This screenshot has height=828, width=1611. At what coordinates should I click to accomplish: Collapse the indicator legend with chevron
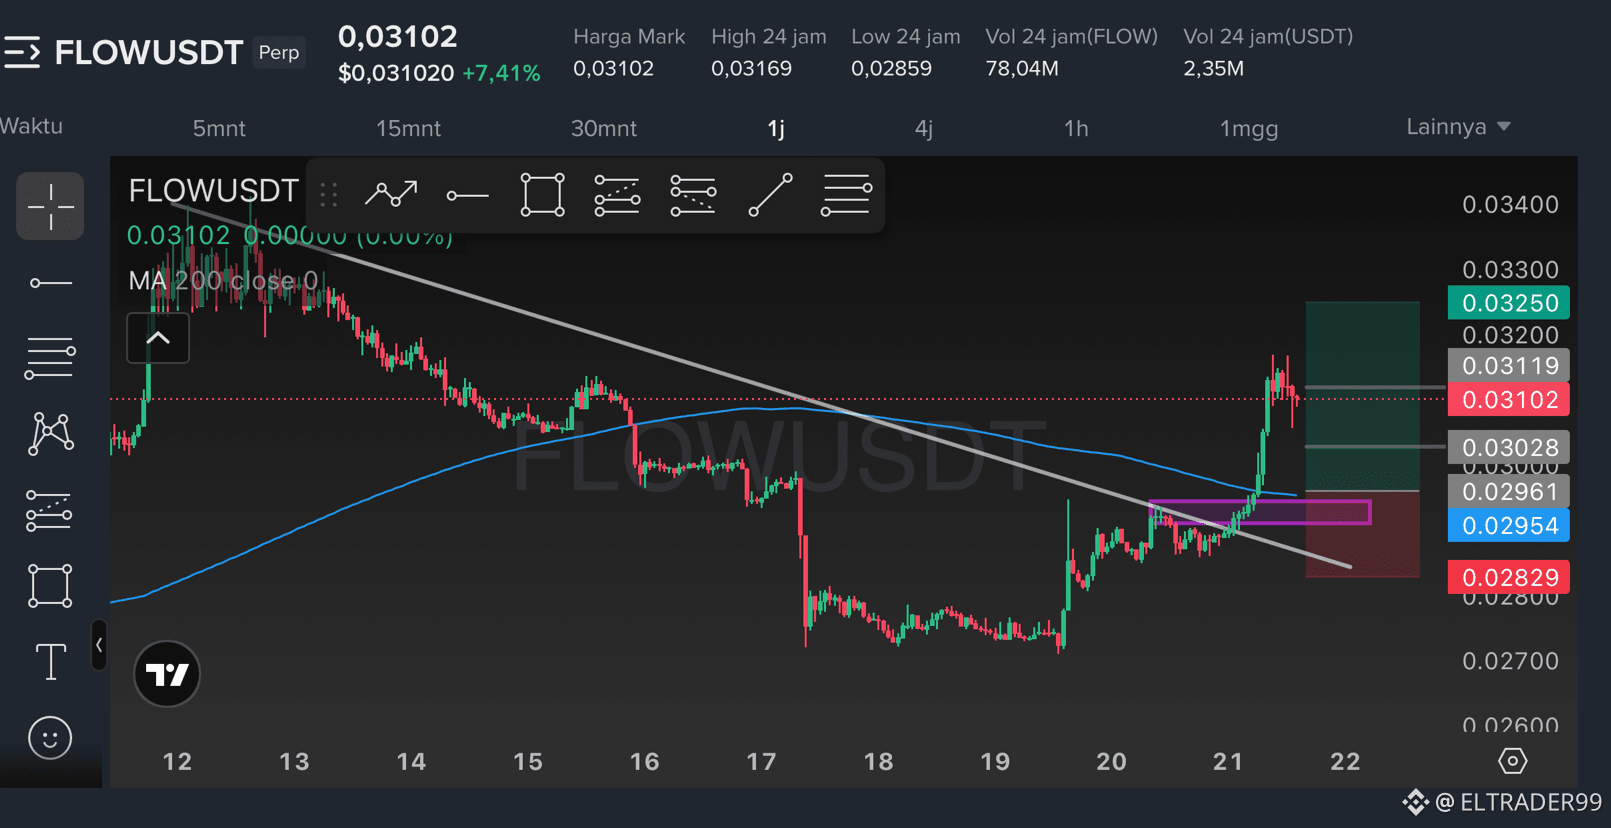(x=158, y=338)
